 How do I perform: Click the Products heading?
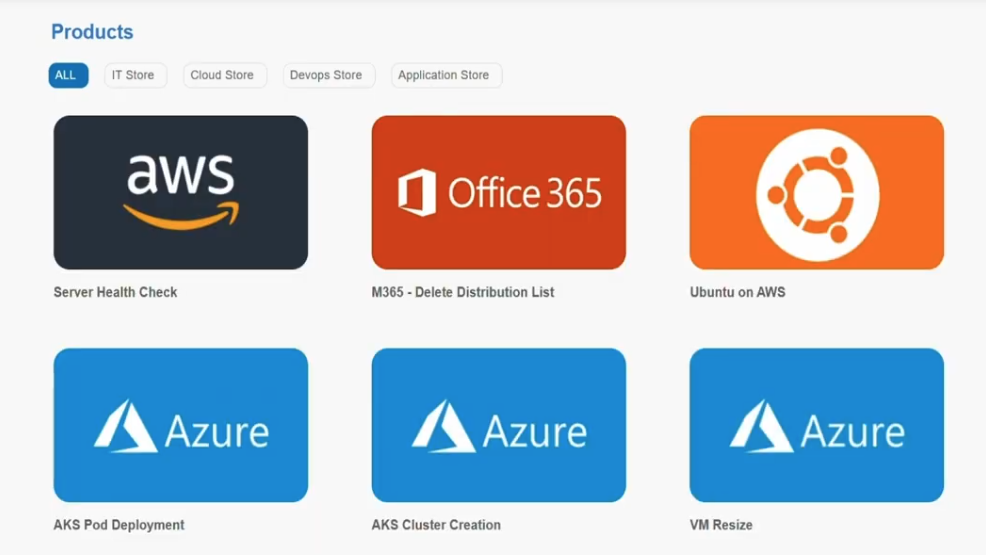tap(92, 32)
